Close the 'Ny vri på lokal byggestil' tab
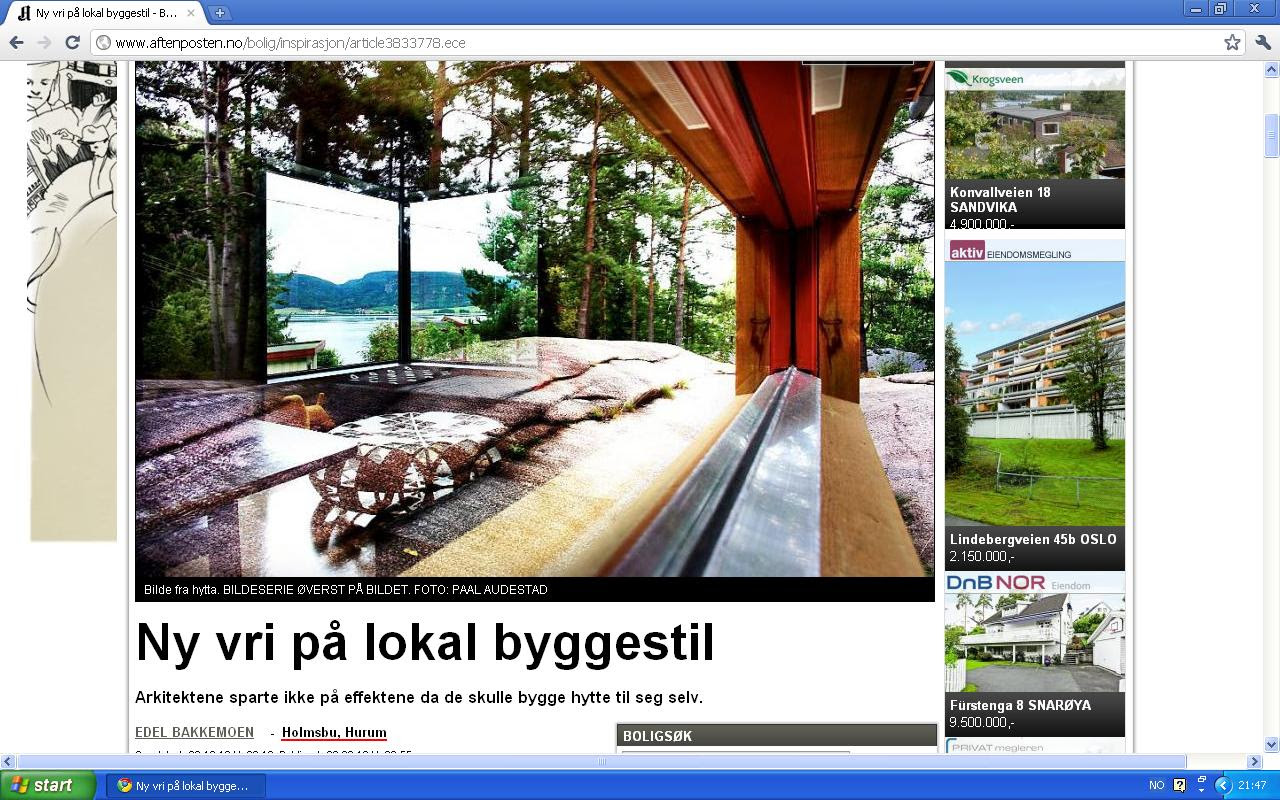 pos(191,13)
